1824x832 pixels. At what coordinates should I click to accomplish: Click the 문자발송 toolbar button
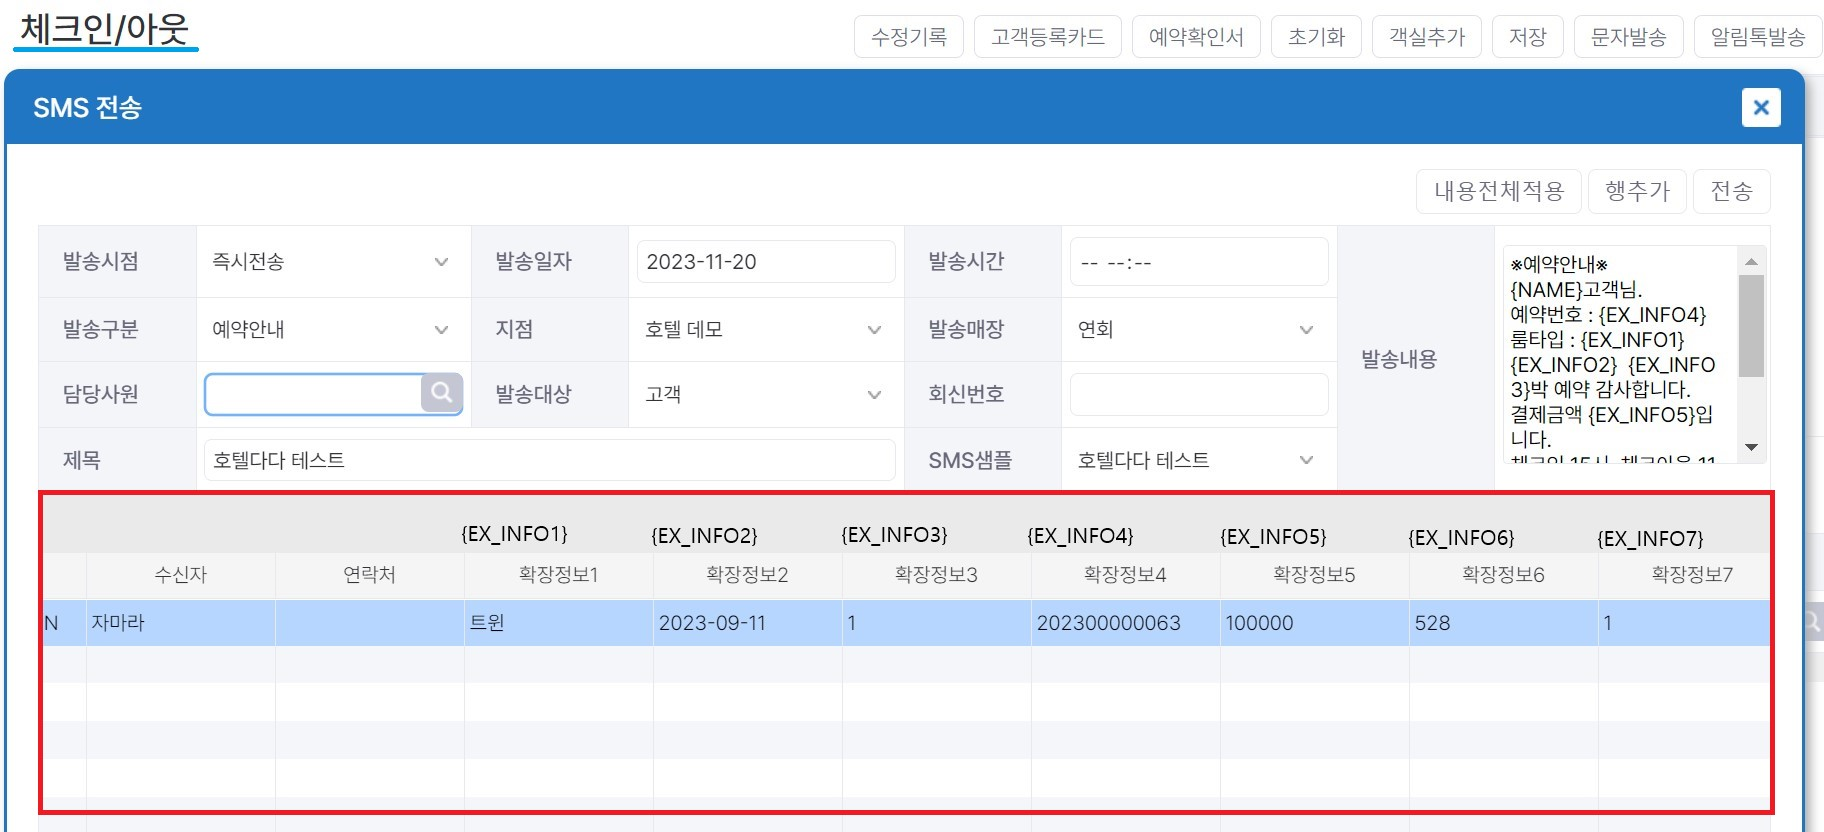(x=1628, y=37)
